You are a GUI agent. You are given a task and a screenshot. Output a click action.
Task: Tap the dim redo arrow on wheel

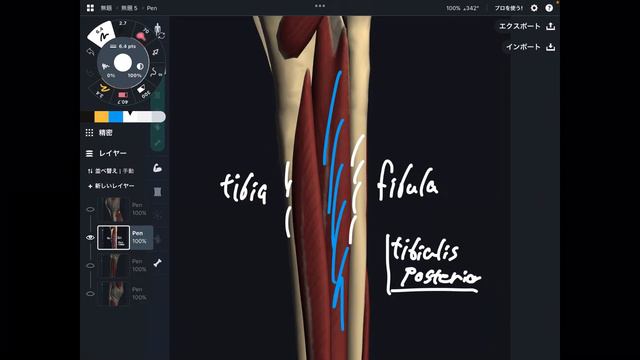(90, 73)
